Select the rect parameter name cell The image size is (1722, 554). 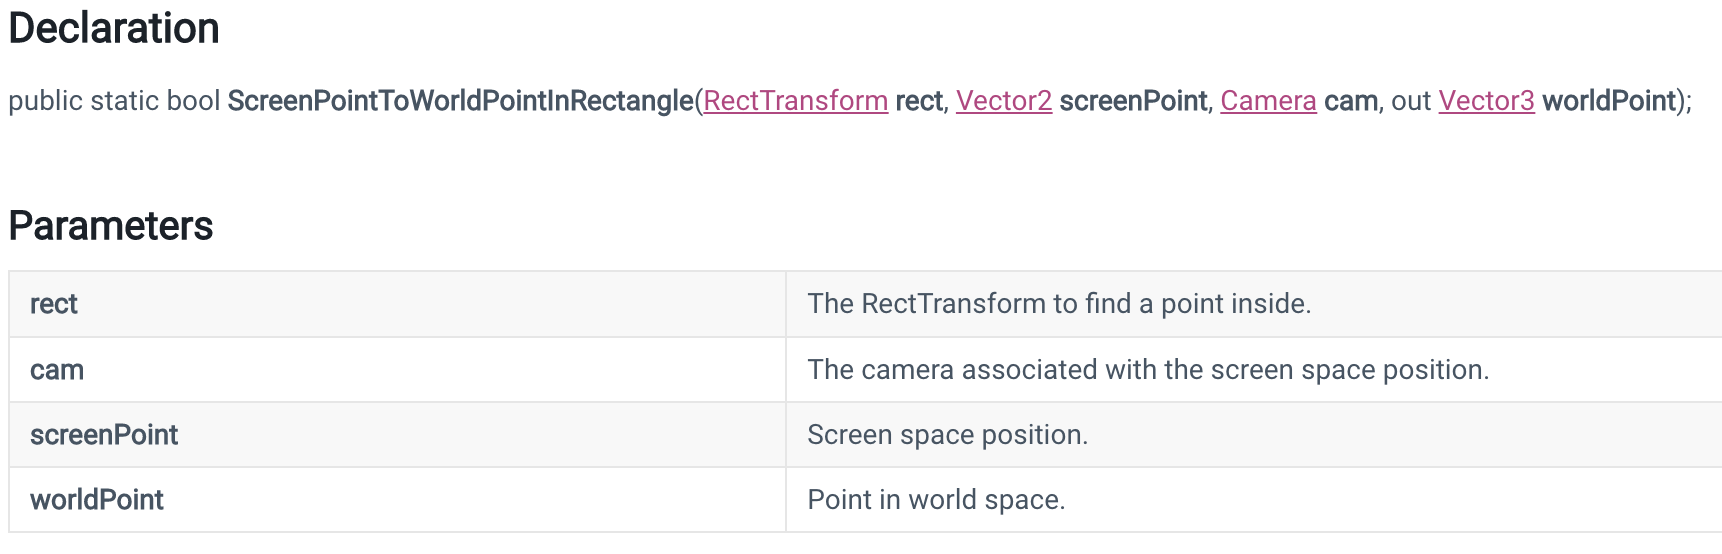point(397,304)
